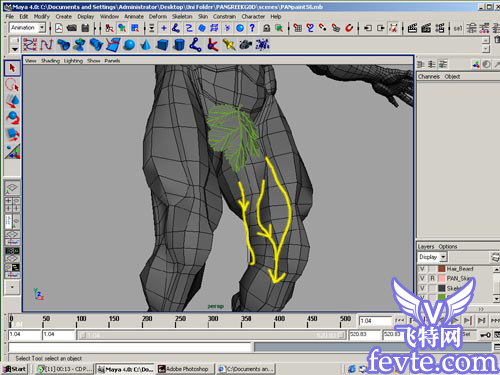Click the current frame field showing 1.04
This screenshot has height=375, width=500.
[375, 321]
